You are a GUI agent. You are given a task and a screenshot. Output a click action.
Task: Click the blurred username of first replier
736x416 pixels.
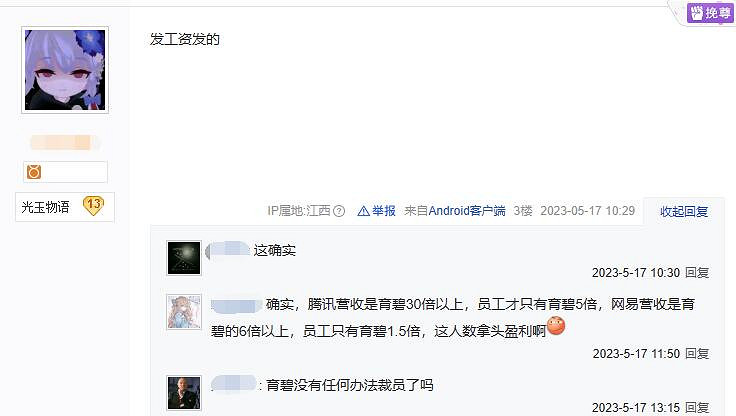[228, 250]
